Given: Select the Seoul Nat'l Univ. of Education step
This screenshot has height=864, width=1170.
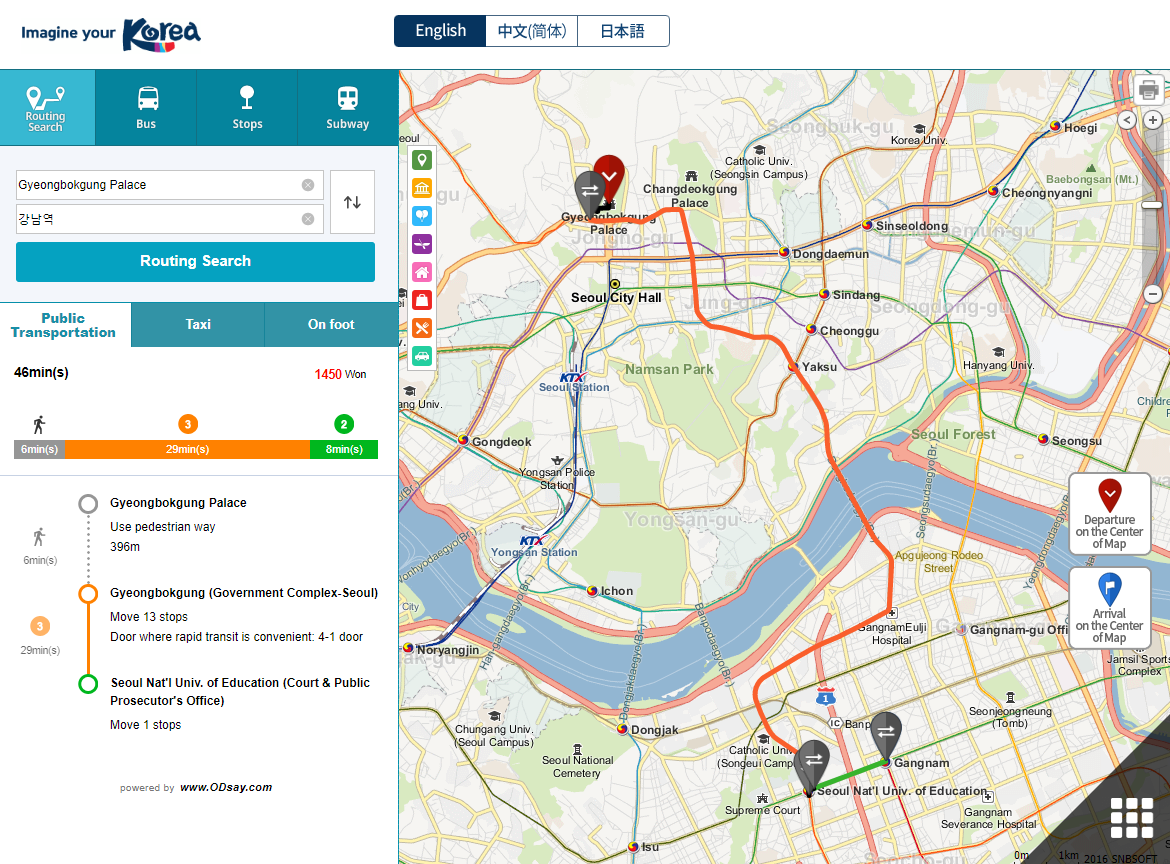Looking at the screenshot, I should (x=240, y=692).
